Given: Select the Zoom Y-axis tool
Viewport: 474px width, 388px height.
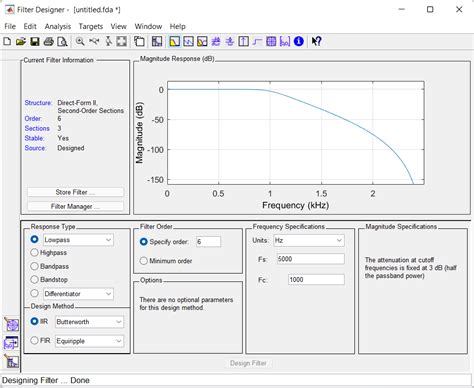Looking at the screenshot, I should click(x=108, y=42).
